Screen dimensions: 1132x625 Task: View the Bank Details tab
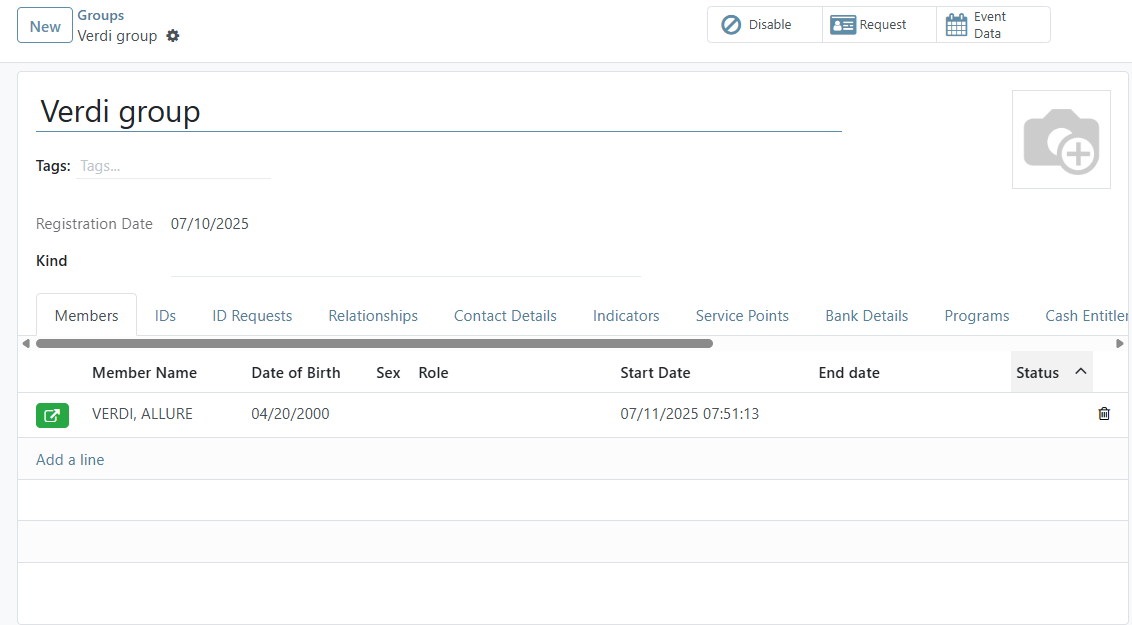point(866,315)
